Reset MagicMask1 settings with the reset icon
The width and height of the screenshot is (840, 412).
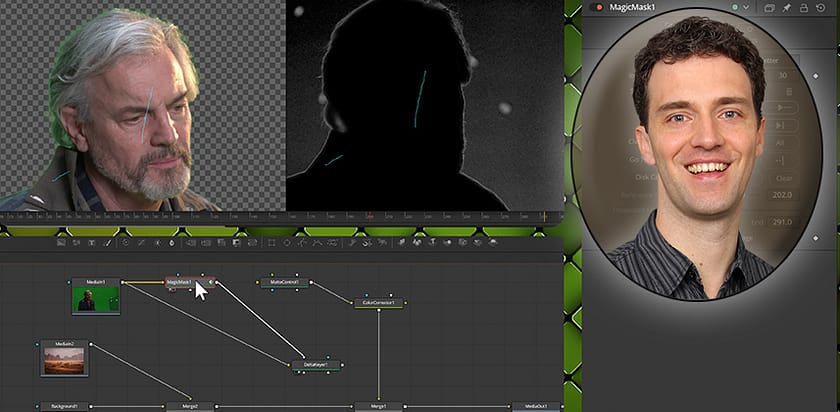click(x=821, y=8)
